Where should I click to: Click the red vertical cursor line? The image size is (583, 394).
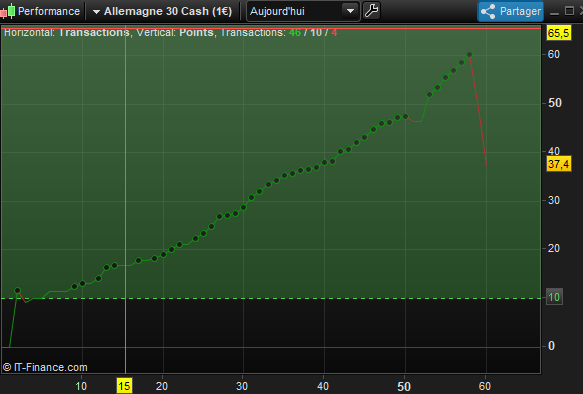(126, 201)
